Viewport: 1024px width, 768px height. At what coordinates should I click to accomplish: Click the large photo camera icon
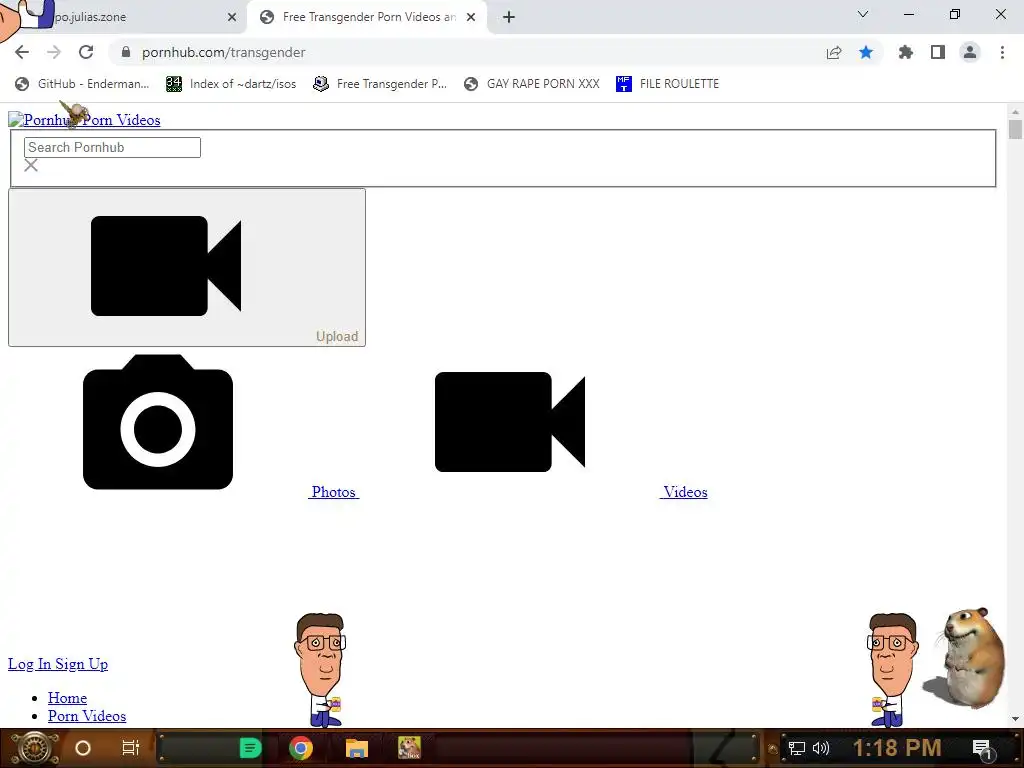pyautogui.click(x=158, y=422)
